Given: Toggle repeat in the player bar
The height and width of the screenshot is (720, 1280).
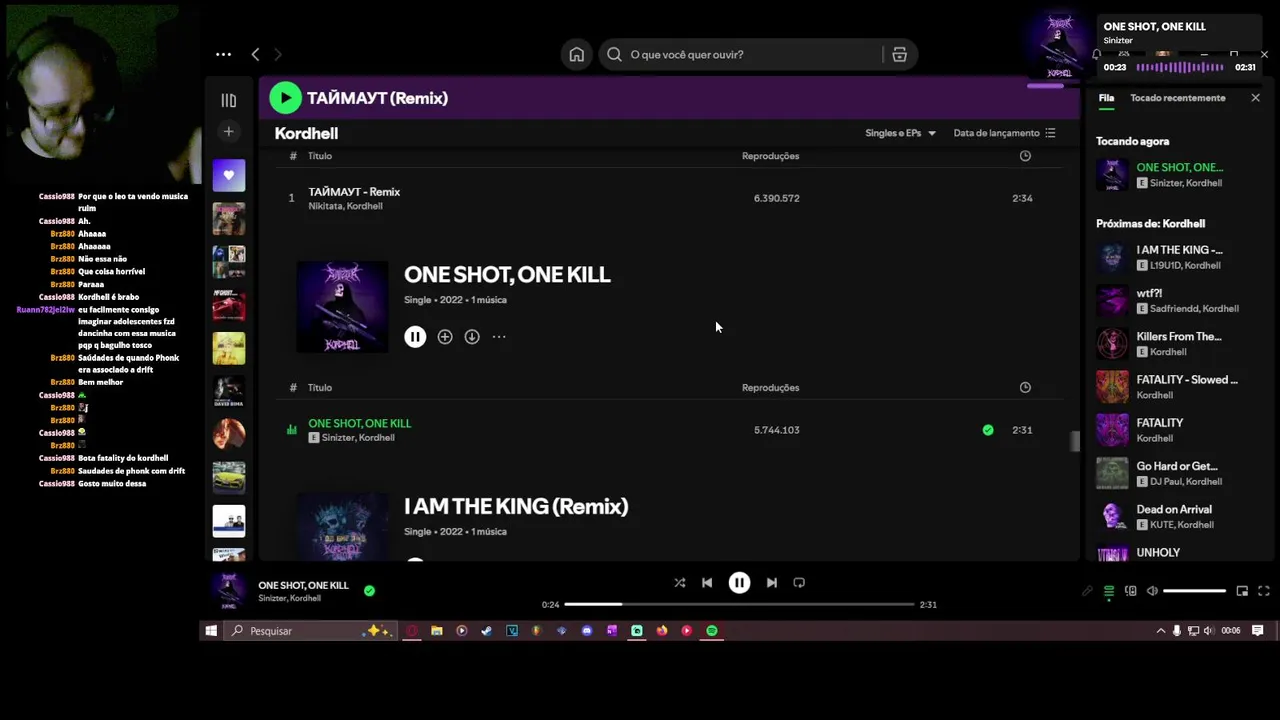Looking at the screenshot, I should click(799, 583).
